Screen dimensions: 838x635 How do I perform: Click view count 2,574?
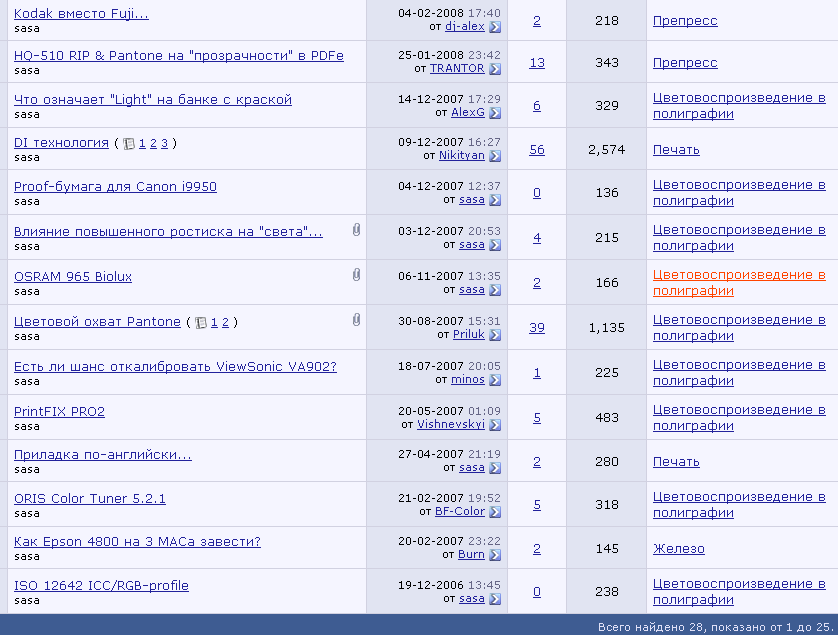607,150
